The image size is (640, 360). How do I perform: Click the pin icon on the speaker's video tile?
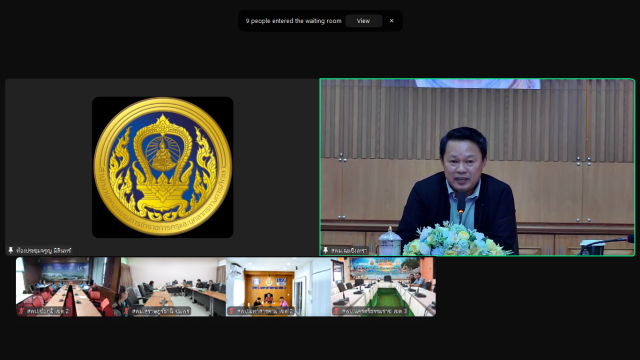tap(326, 250)
